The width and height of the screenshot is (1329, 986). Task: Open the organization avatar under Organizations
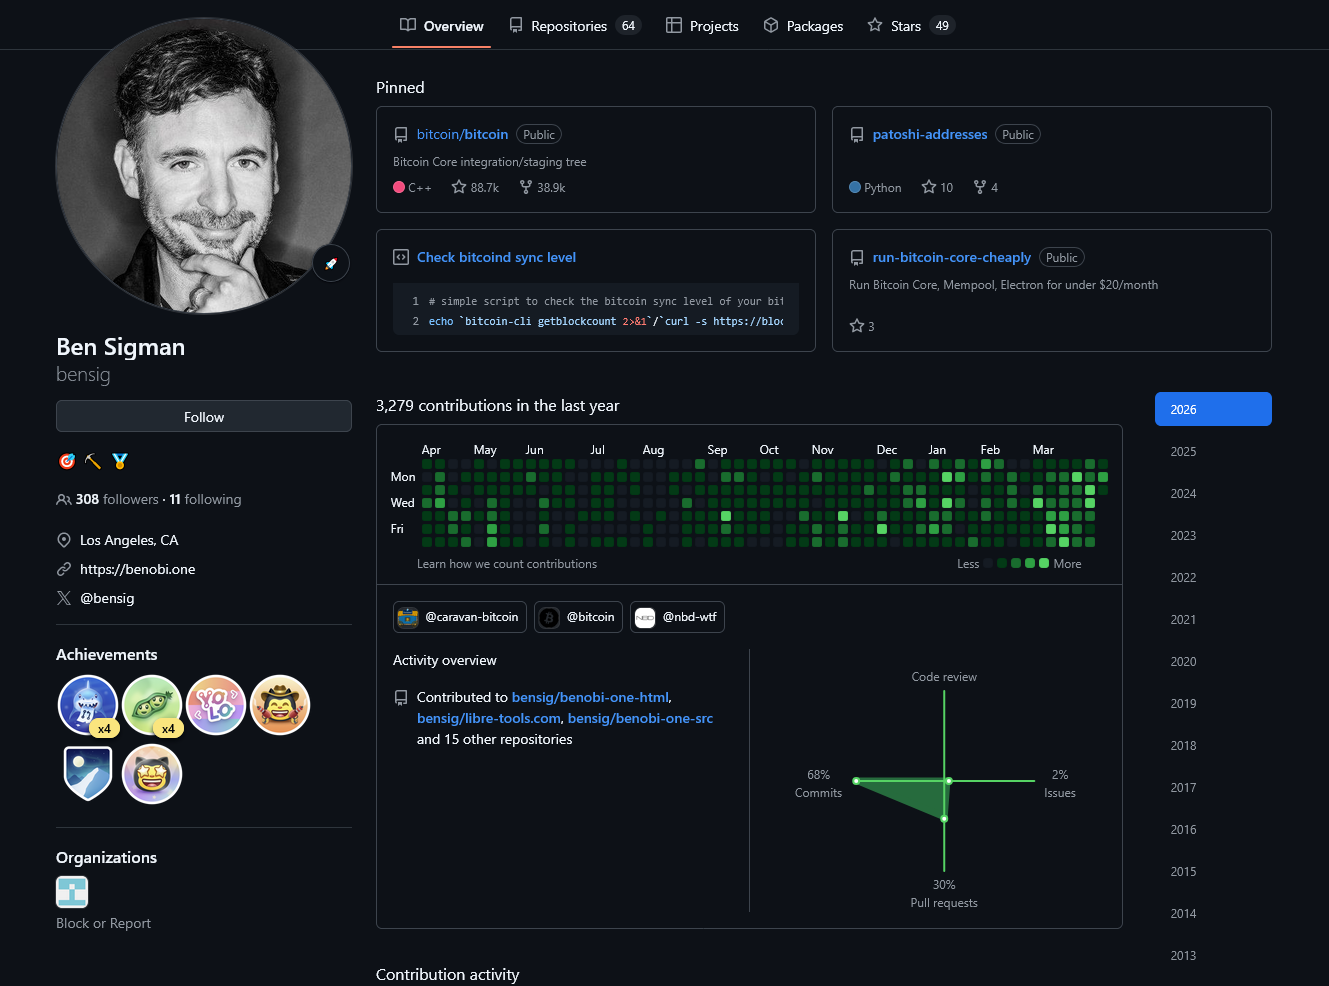72,891
